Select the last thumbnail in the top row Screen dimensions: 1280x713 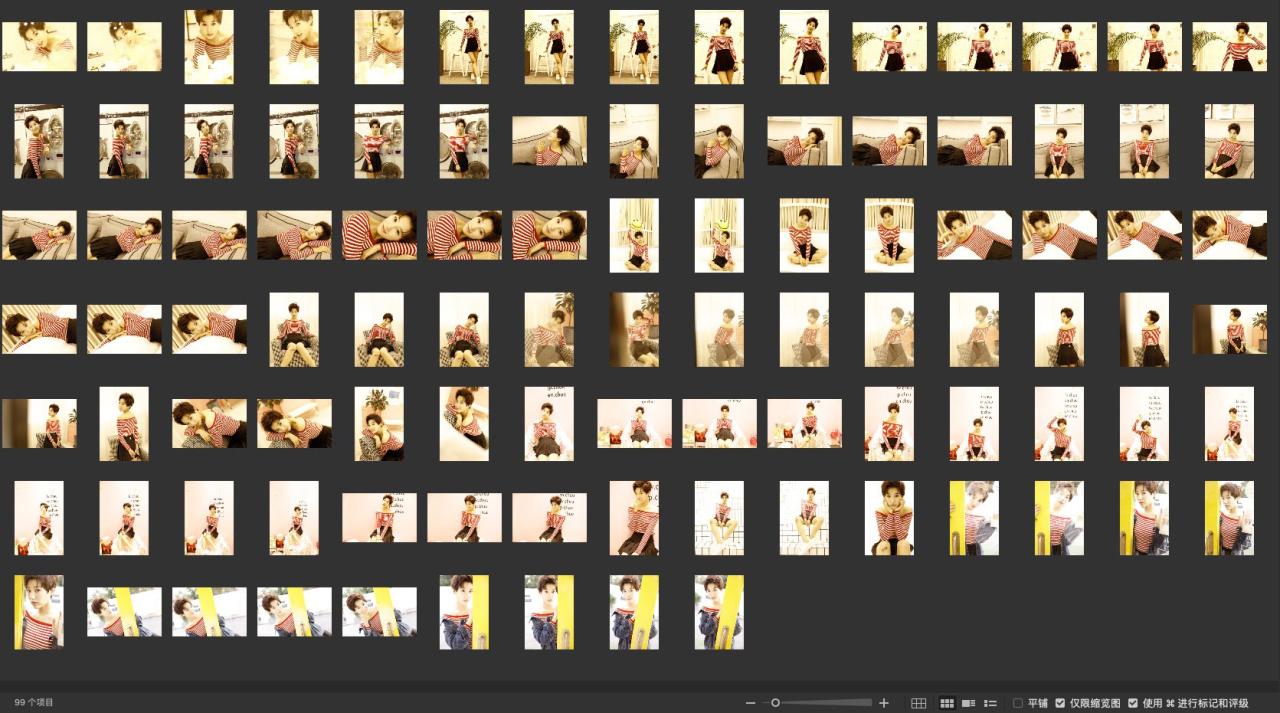1229,47
